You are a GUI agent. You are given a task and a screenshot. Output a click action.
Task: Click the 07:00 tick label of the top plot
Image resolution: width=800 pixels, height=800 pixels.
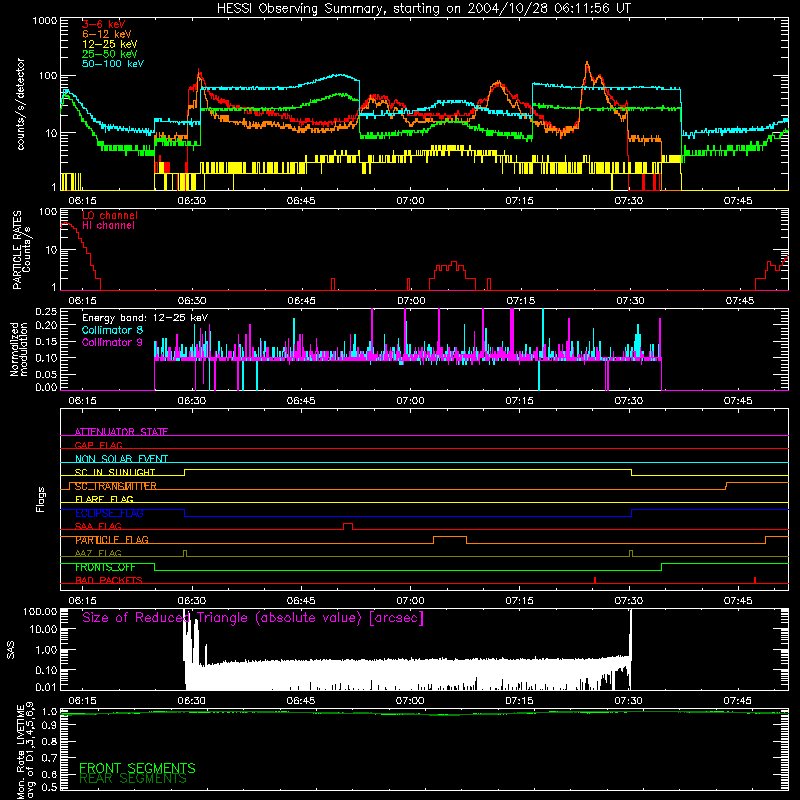[410, 201]
